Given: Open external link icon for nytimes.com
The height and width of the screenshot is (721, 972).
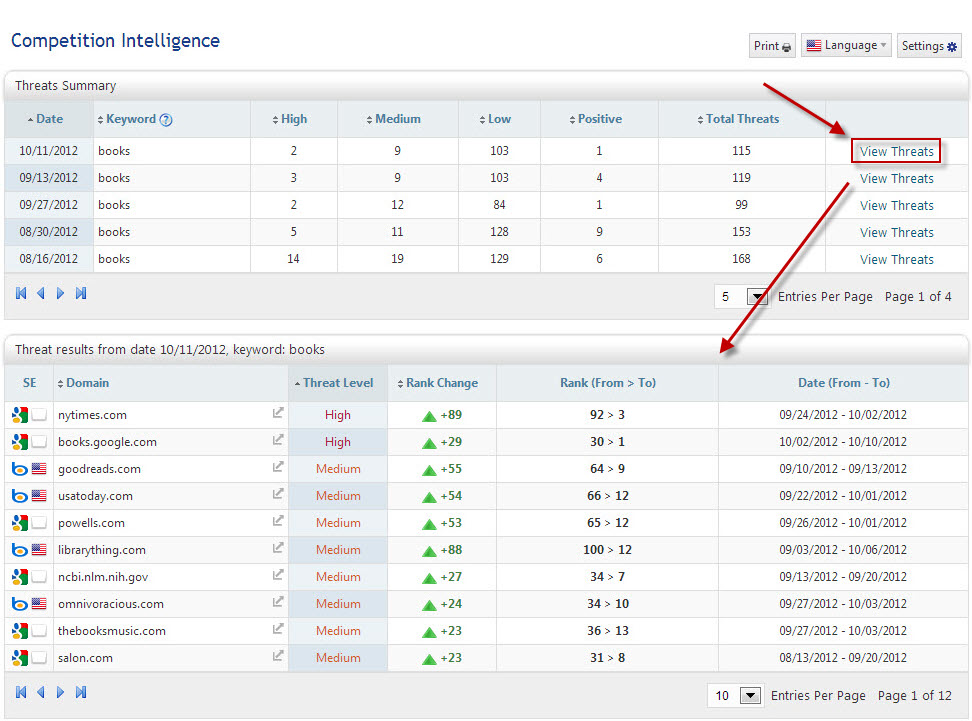Looking at the screenshot, I should tap(278, 413).
